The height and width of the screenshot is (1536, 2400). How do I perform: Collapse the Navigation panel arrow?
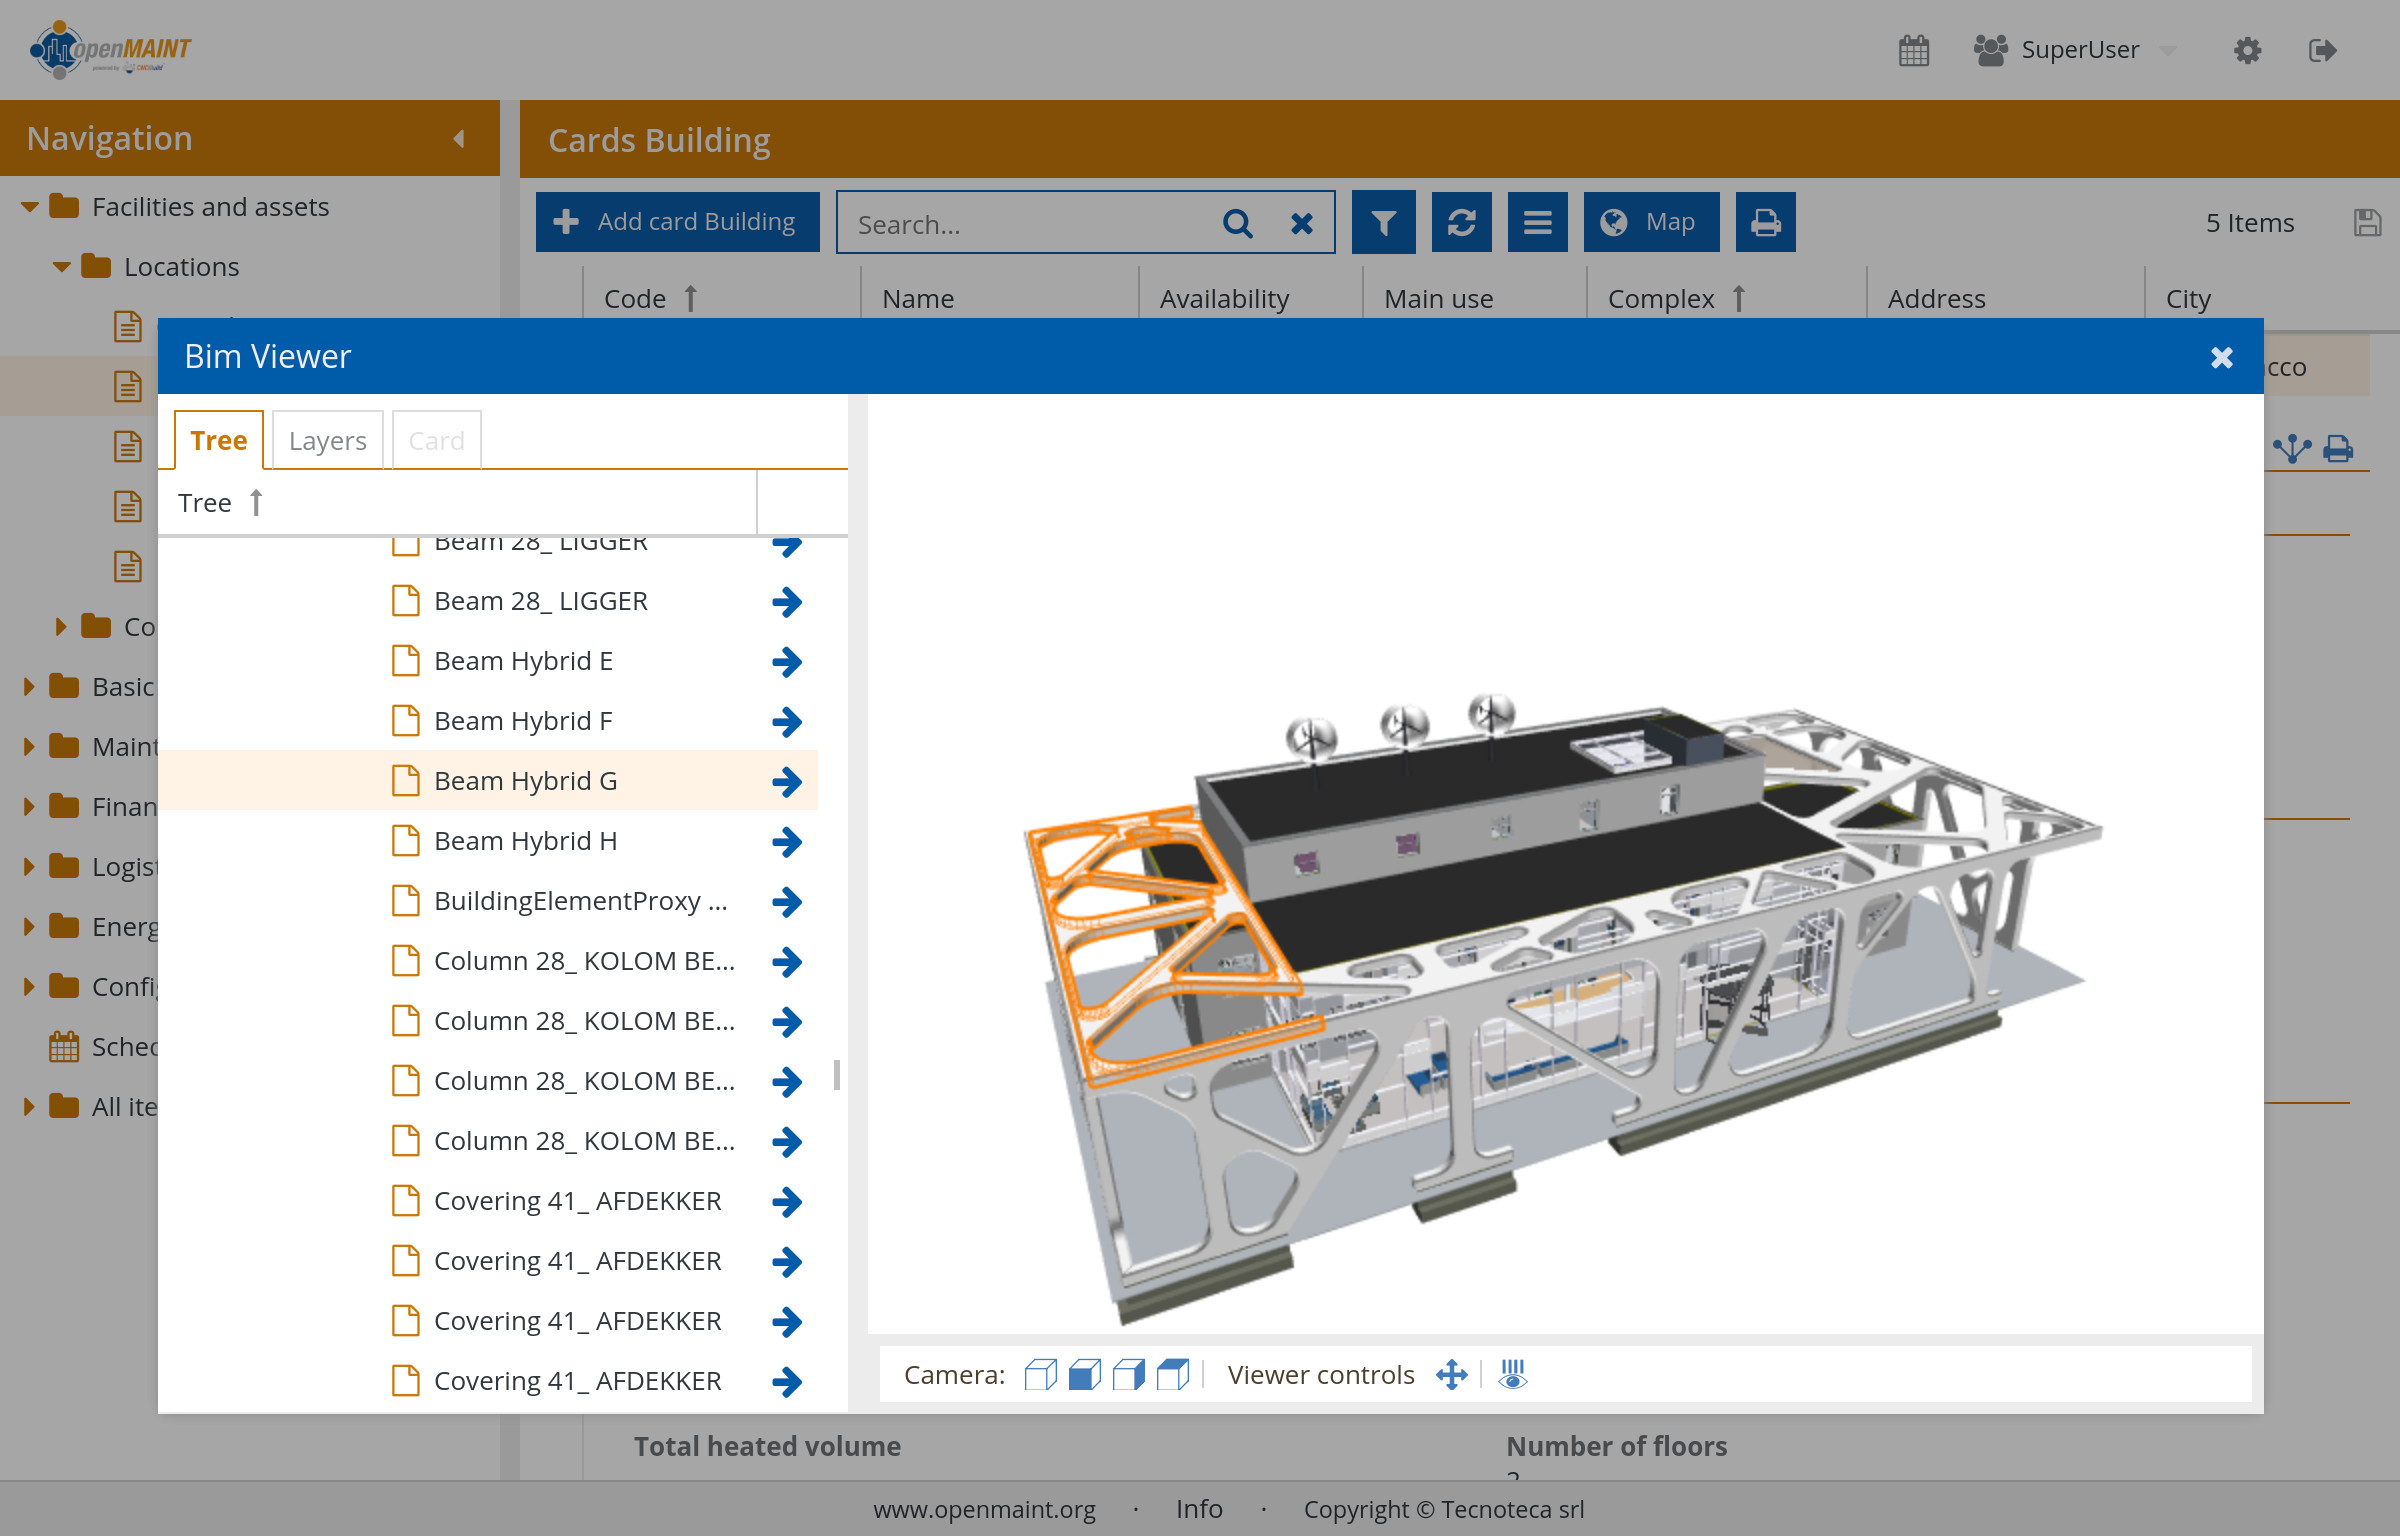pos(459,139)
